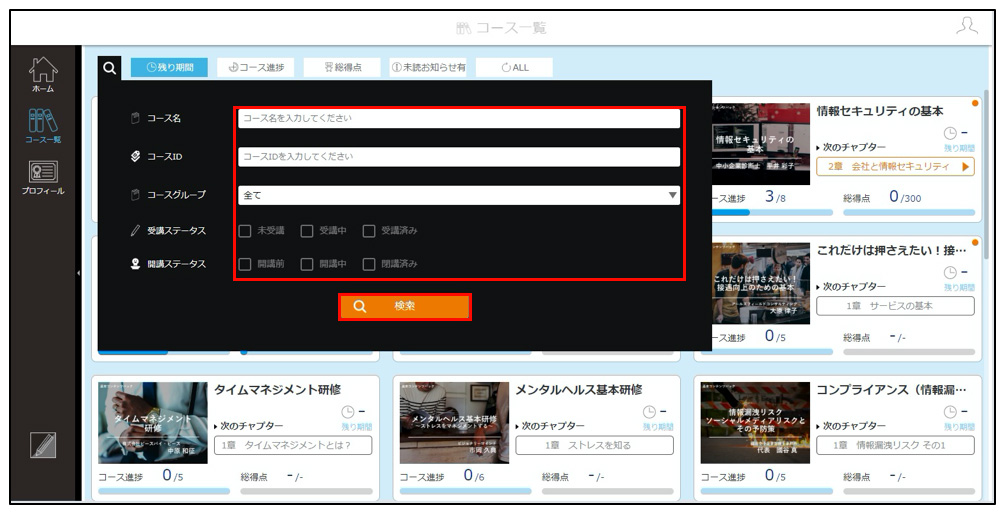Open chapter 1章 サービスの基本 button
1005x515 pixels.
click(895, 306)
